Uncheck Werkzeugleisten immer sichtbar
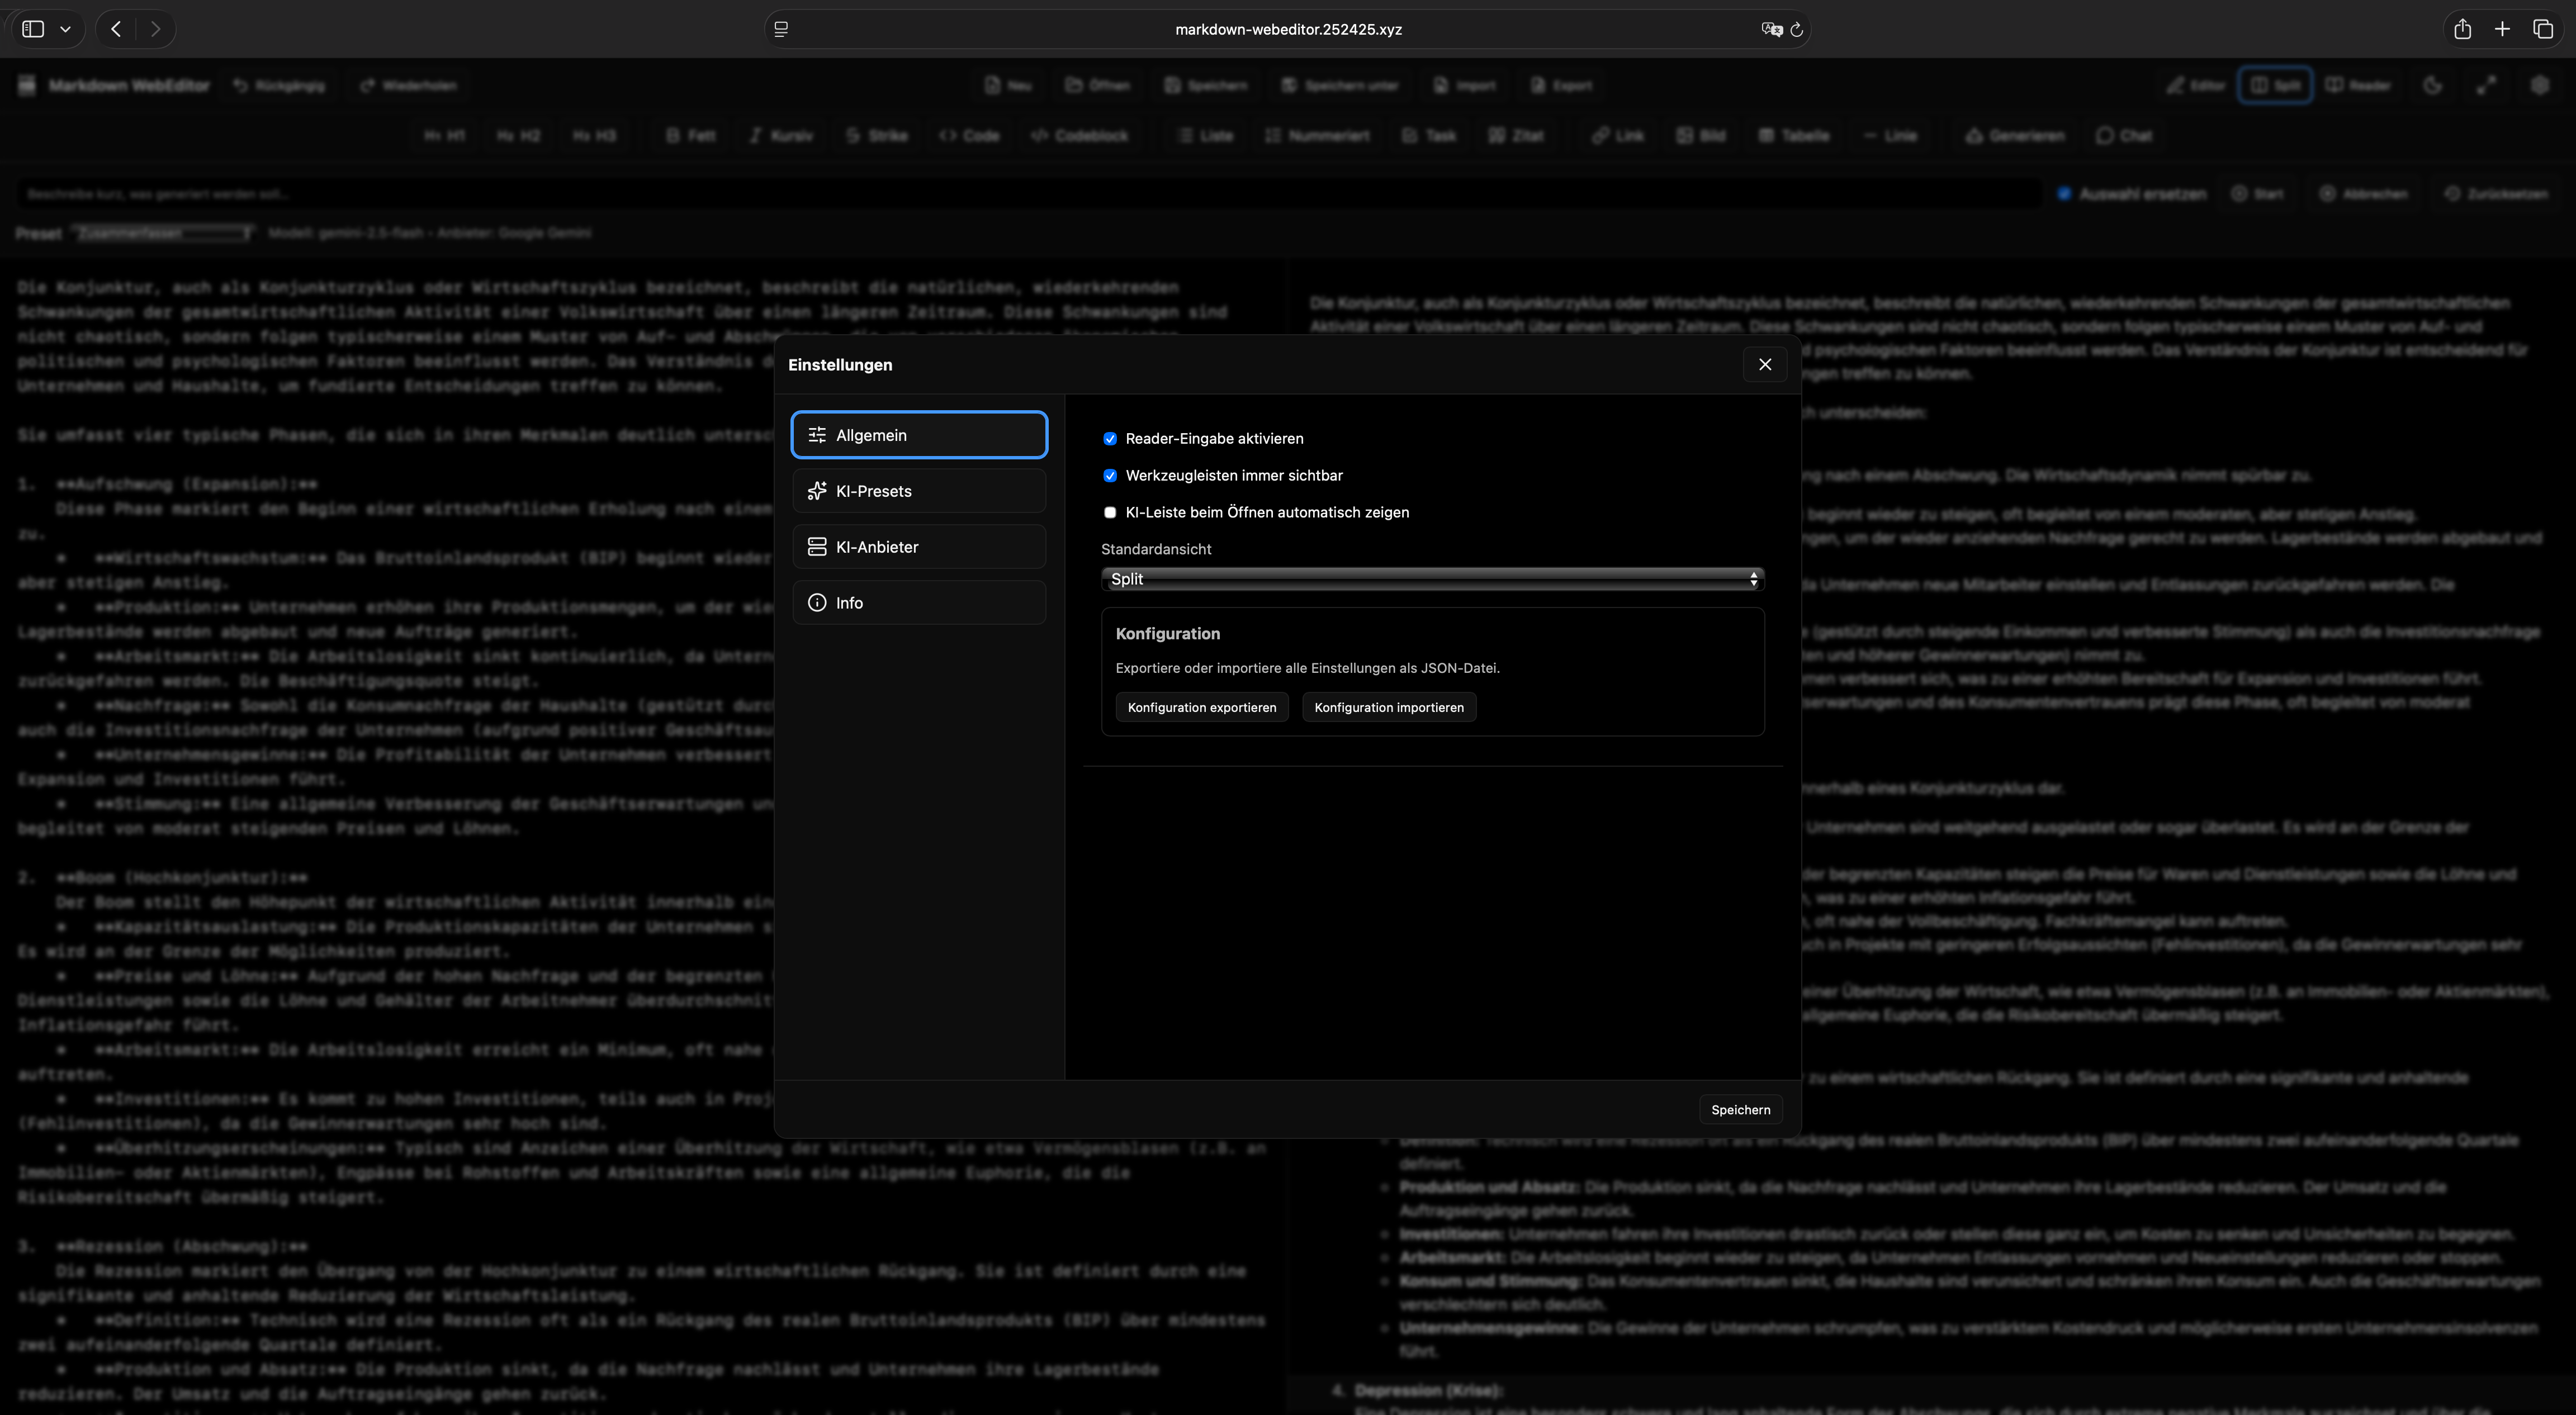The width and height of the screenshot is (2576, 1415). [x=1110, y=476]
